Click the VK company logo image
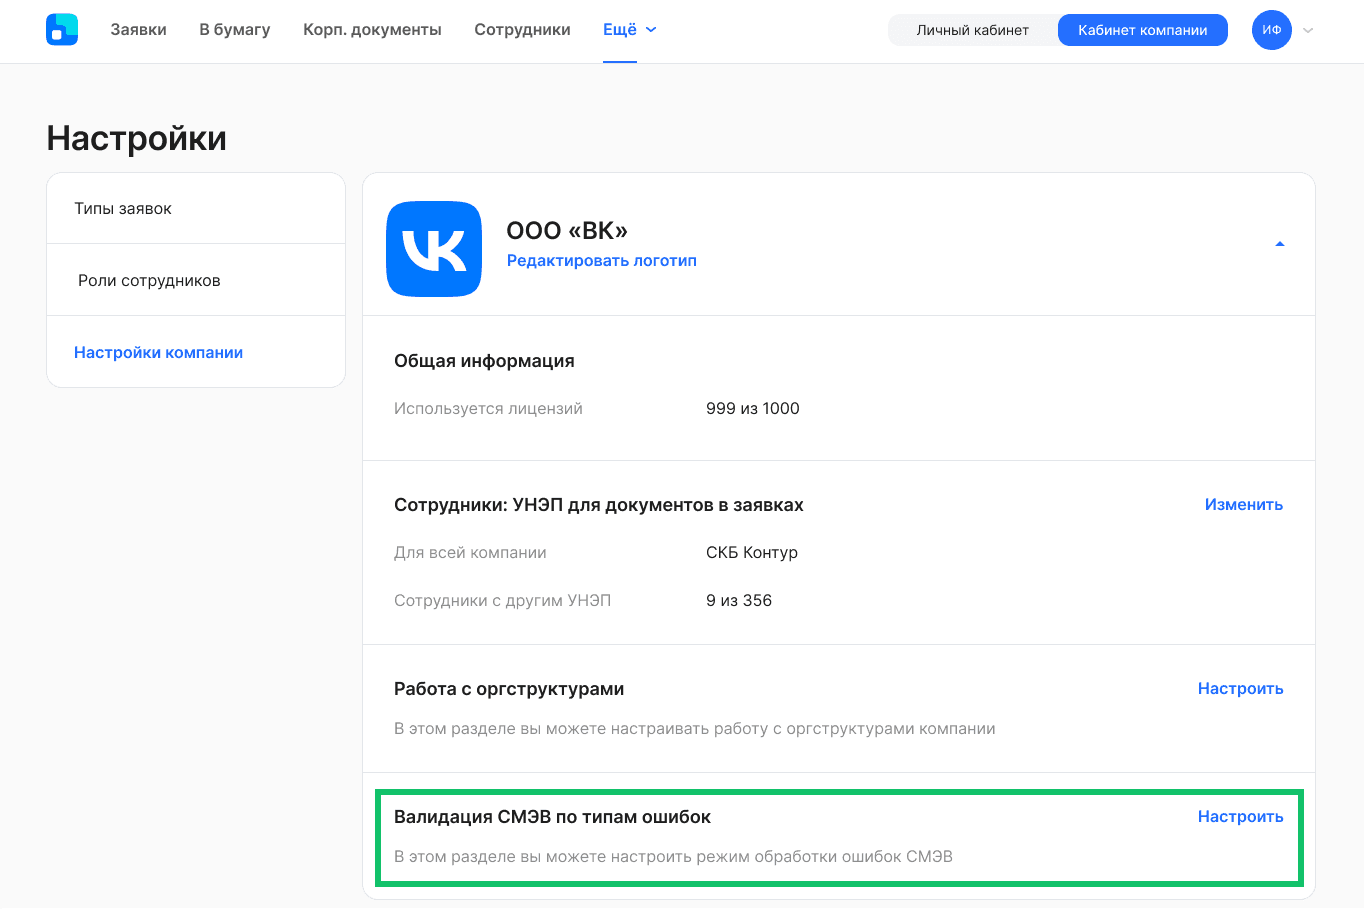The height and width of the screenshot is (909, 1364). point(434,249)
